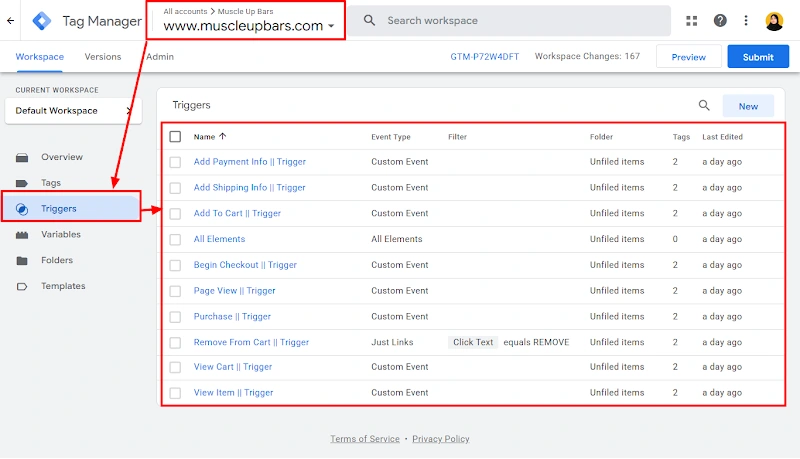Screen dimensions: 800x459
Task: Open the Help question mark icon
Action: 720,20
